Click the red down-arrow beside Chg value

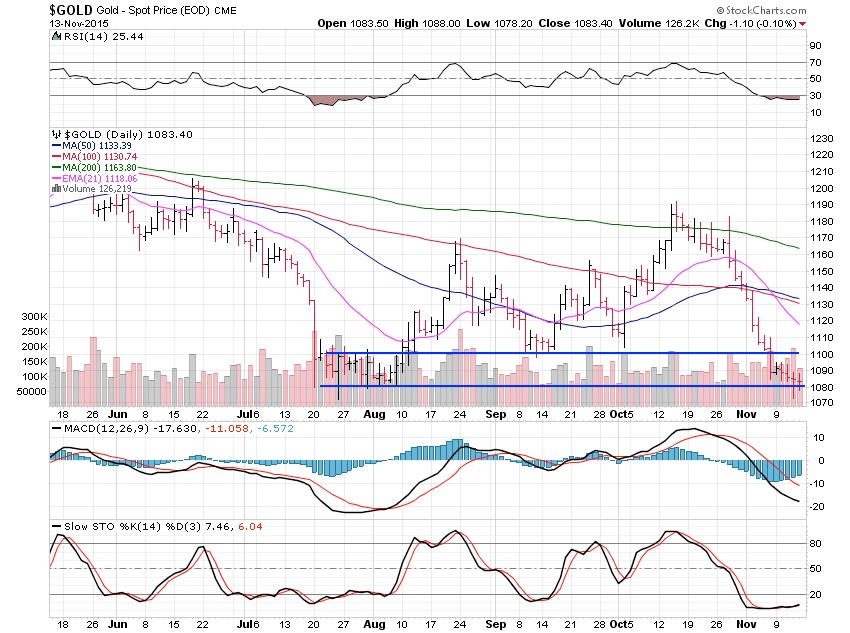pos(803,24)
